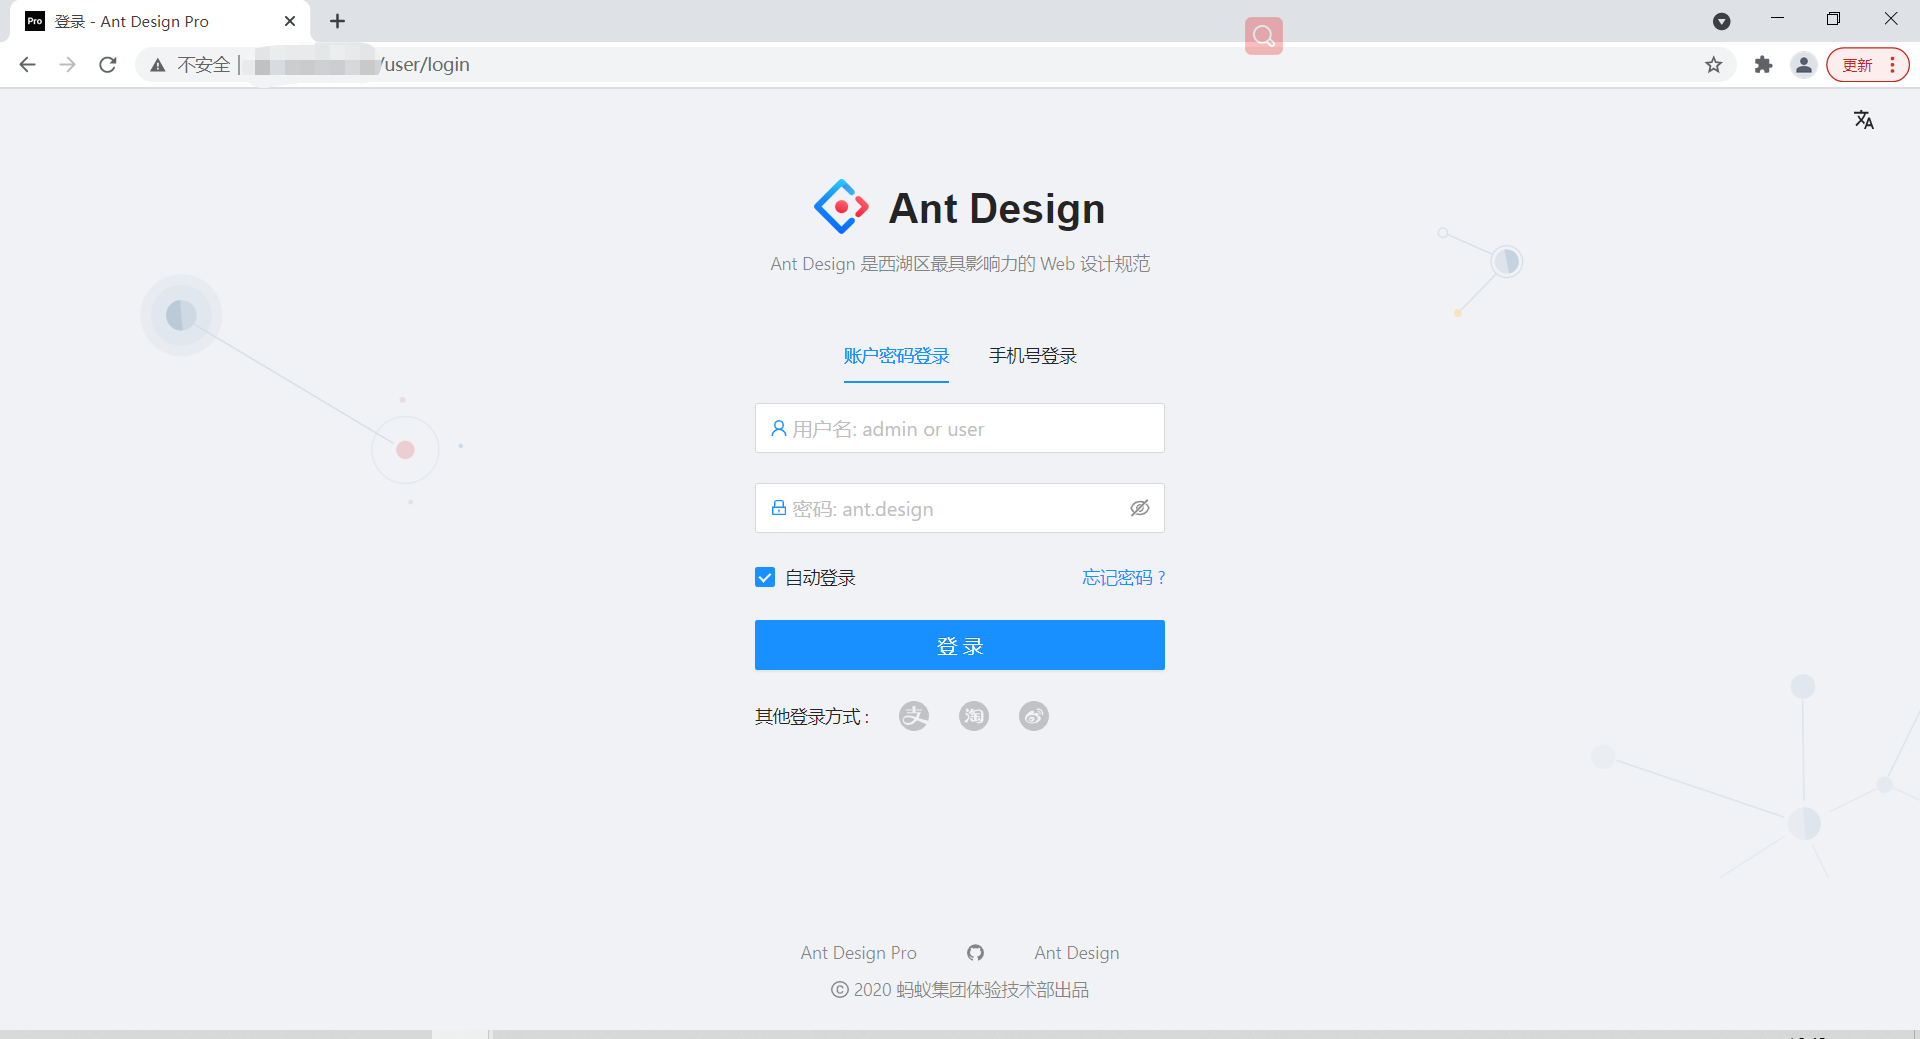Sign in with the Taobao icon
Viewport: 1920px width, 1039px height.
(974, 716)
